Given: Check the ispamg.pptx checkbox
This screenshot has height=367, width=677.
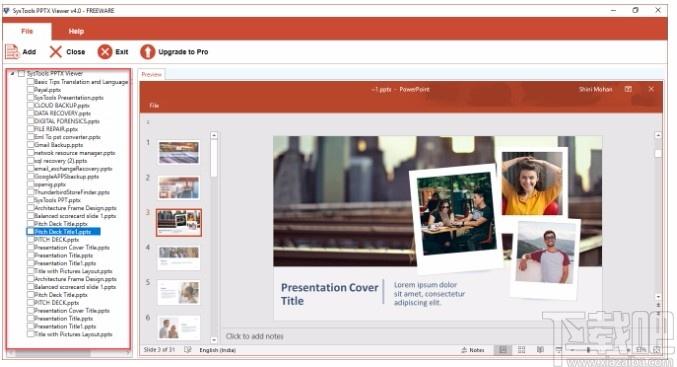Looking at the screenshot, I should [30, 184].
